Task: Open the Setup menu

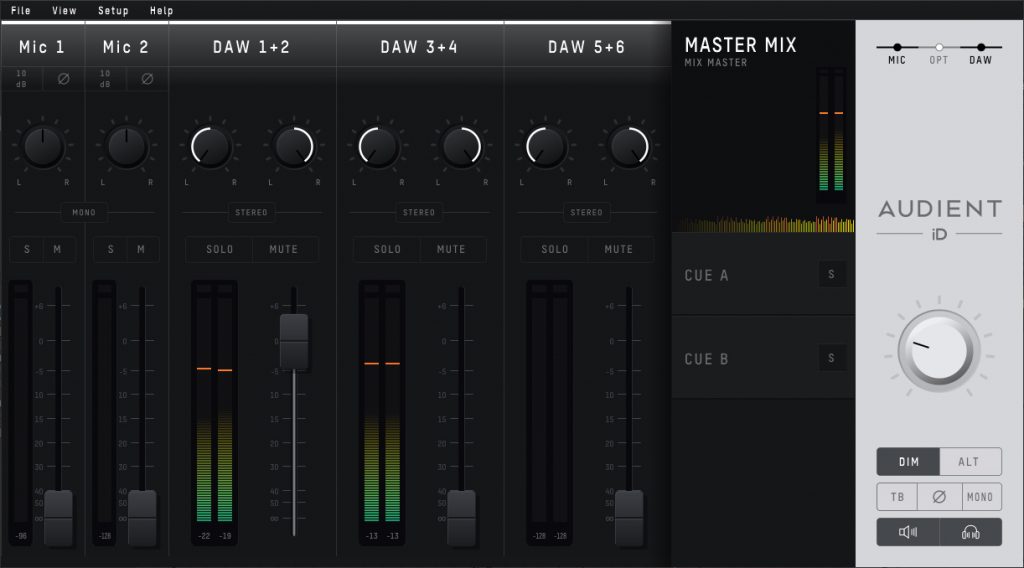Action: click(x=113, y=10)
